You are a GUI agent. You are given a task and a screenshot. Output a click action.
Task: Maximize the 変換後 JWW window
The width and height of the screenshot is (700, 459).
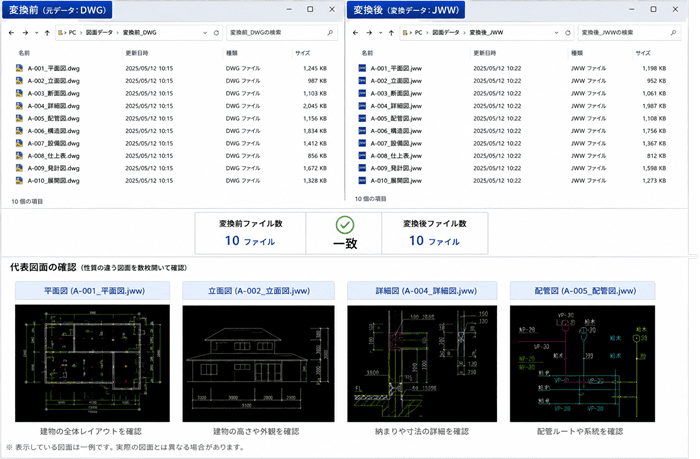pos(654,9)
